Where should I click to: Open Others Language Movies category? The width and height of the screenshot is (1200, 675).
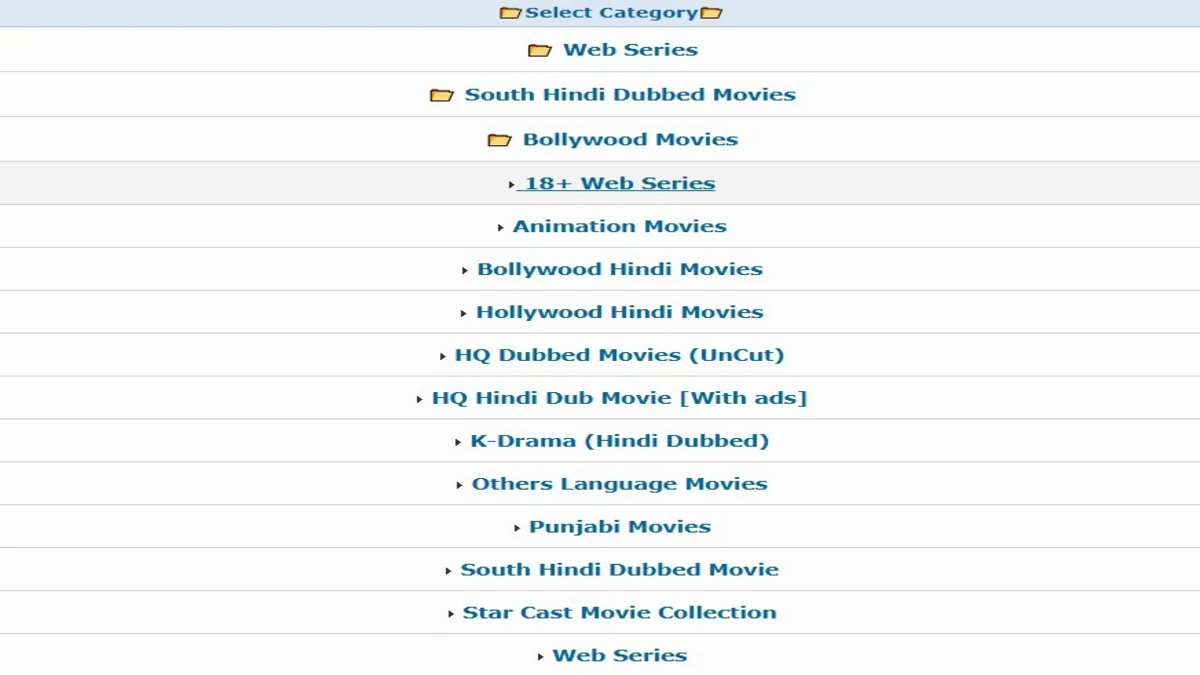click(619, 484)
